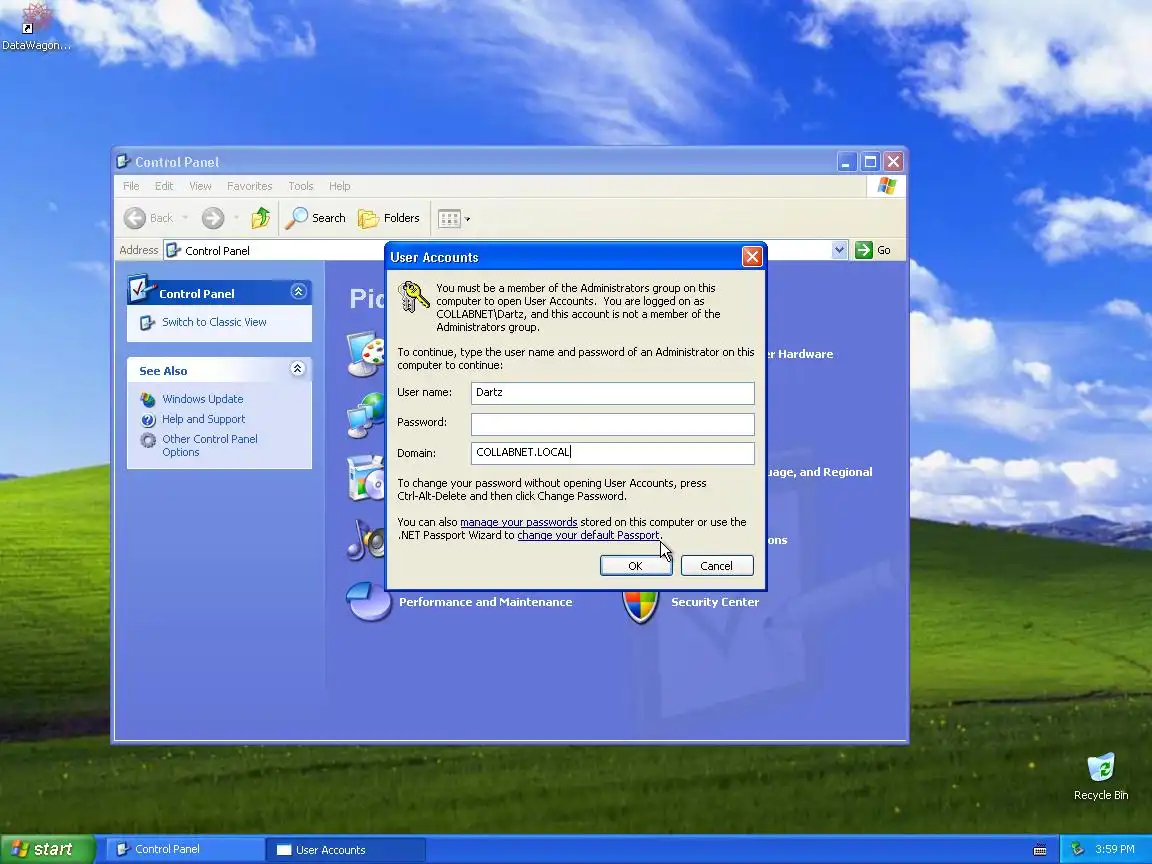Follow the manage your passwords link

point(518,522)
